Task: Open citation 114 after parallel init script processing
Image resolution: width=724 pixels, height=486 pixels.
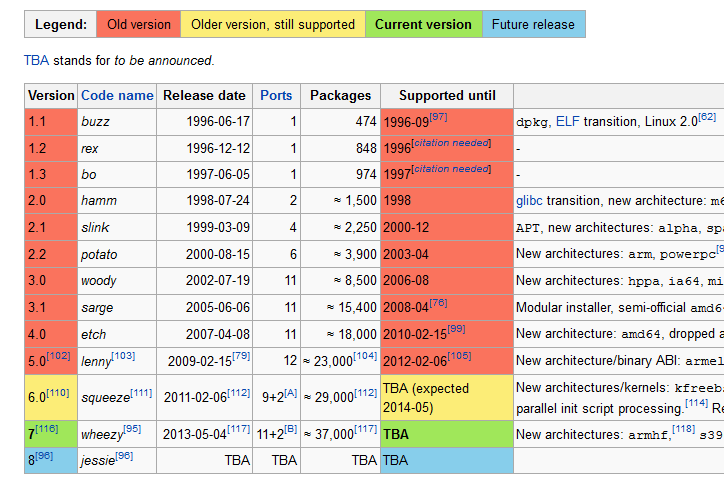Action: click(x=696, y=403)
